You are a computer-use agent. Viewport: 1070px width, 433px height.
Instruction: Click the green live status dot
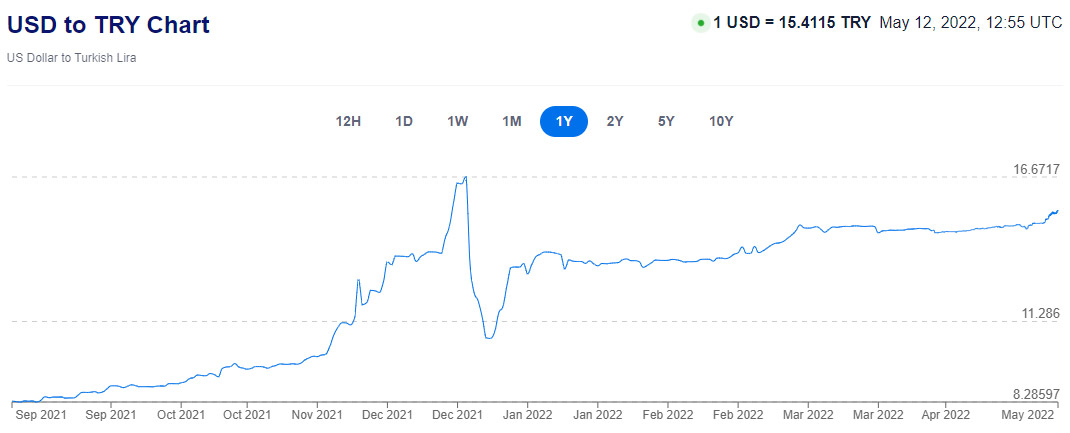(x=701, y=23)
